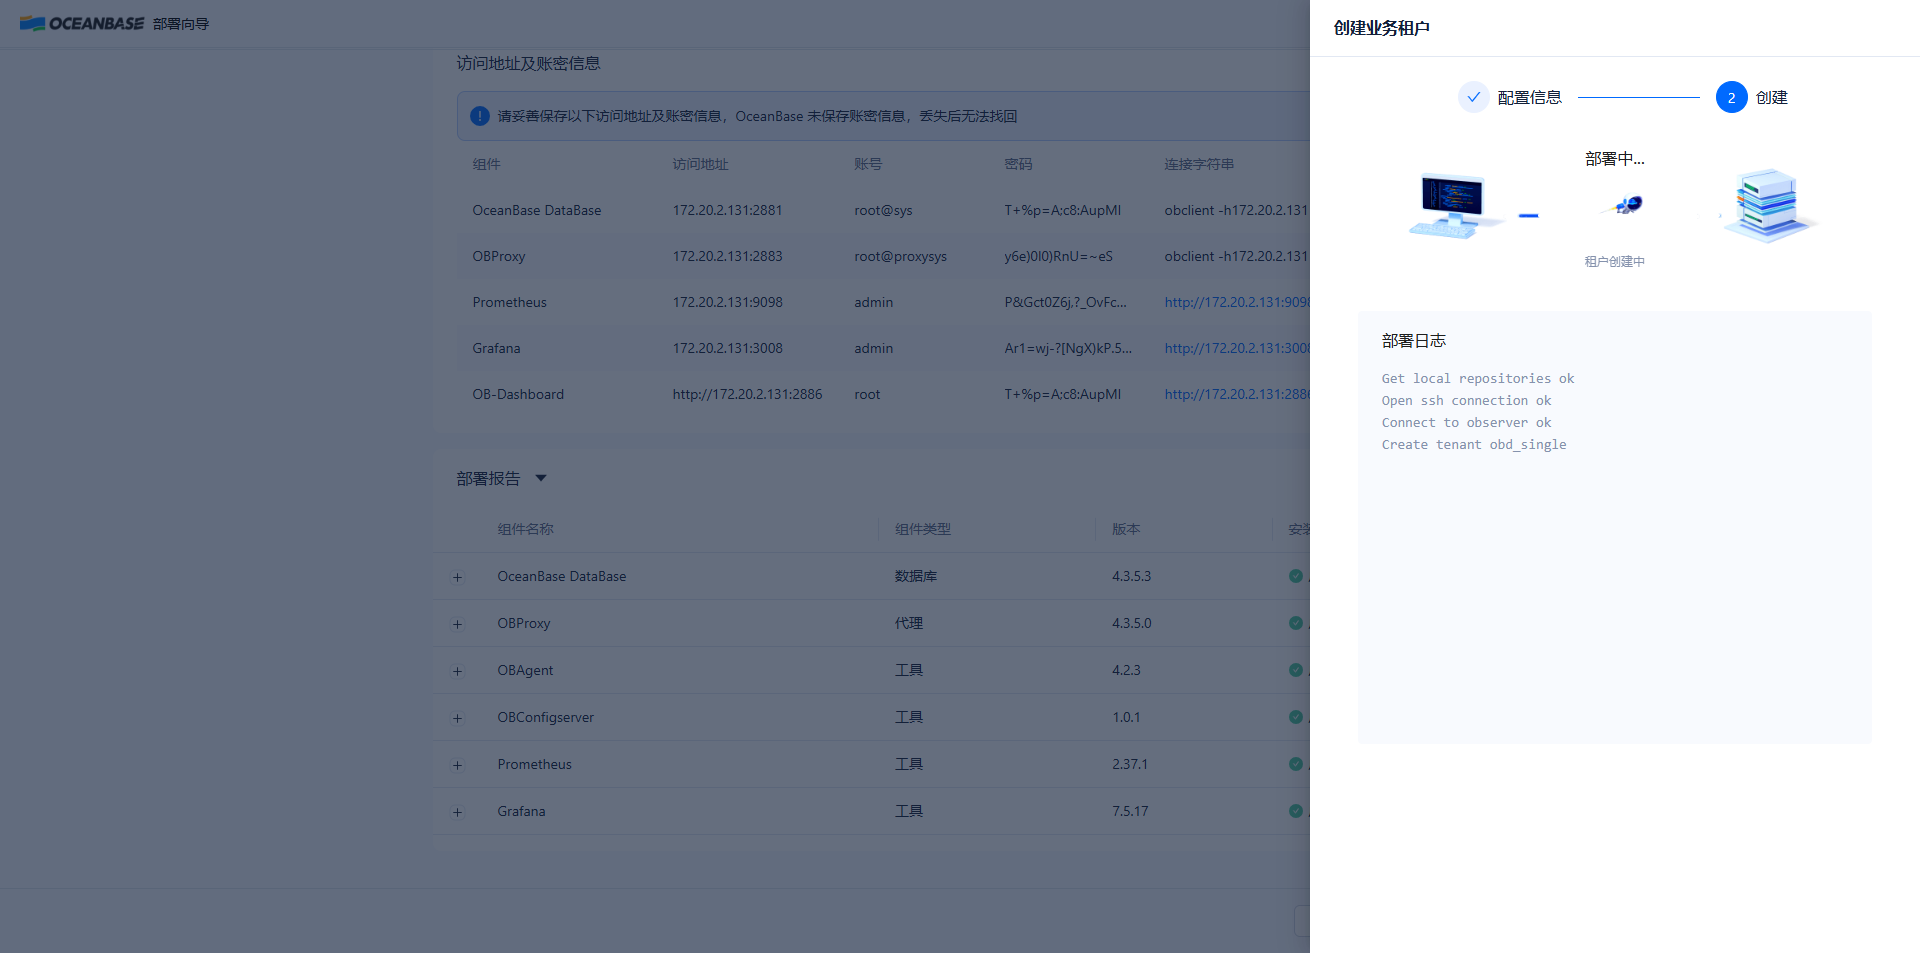
Task: Click the blue info icon in the notice banner
Action: click(x=480, y=116)
